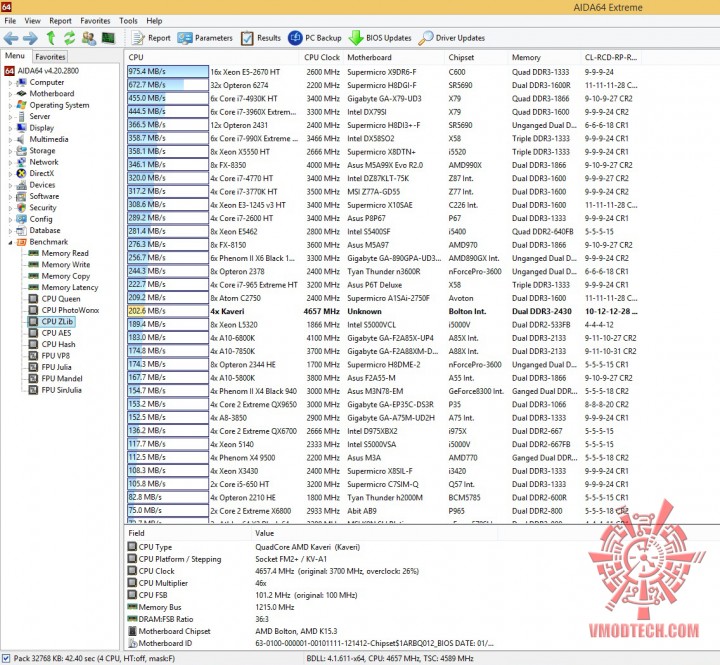The width and height of the screenshot is (720, 665).
Task: Click the Back navigation arrow
Action: click(11, 38)
